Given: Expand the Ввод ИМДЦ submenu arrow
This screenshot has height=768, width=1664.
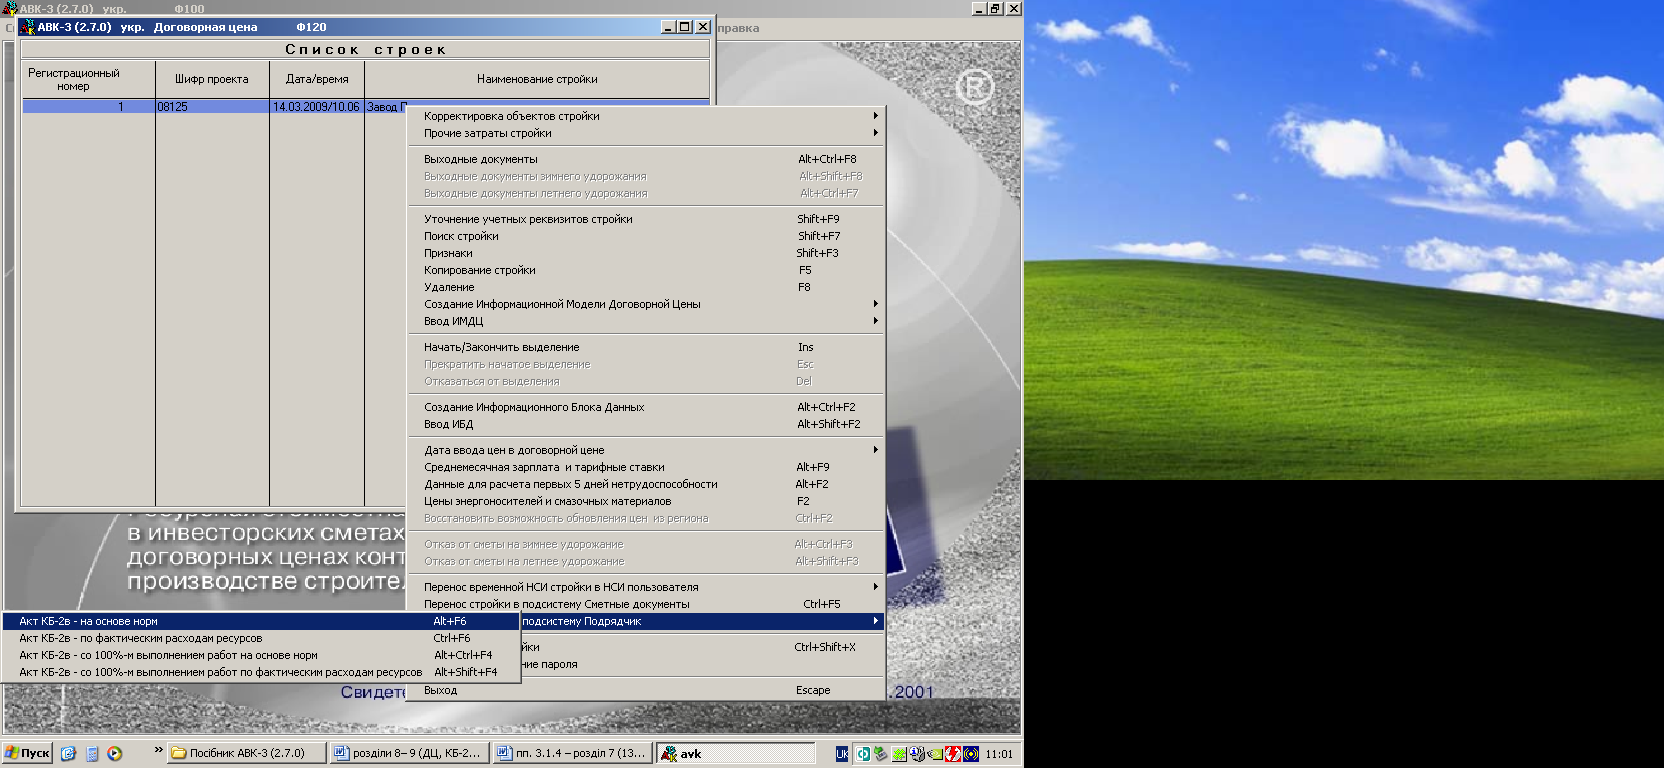Looking at the screenshot, I should point(875,321).
